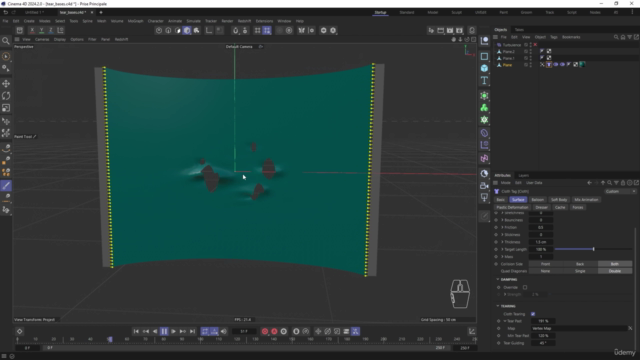640x360 pixels.
Task: Expand the Thickness parameter
Action: pos(502,242)
